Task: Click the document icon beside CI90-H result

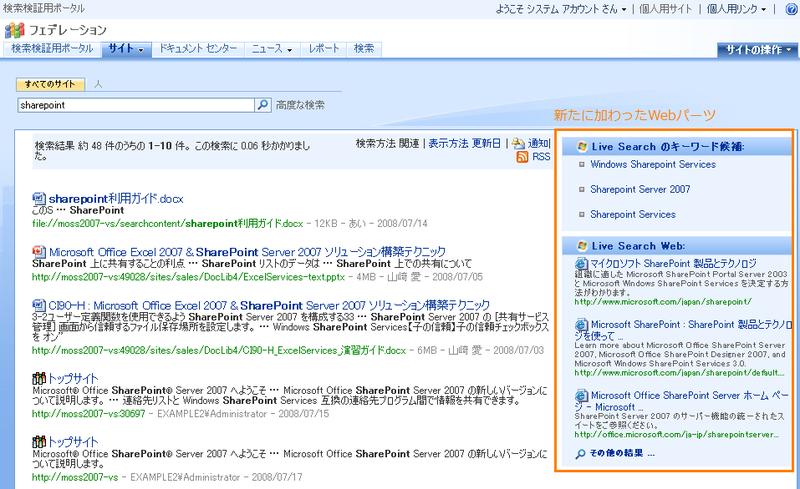Action: tap(39, 305)
